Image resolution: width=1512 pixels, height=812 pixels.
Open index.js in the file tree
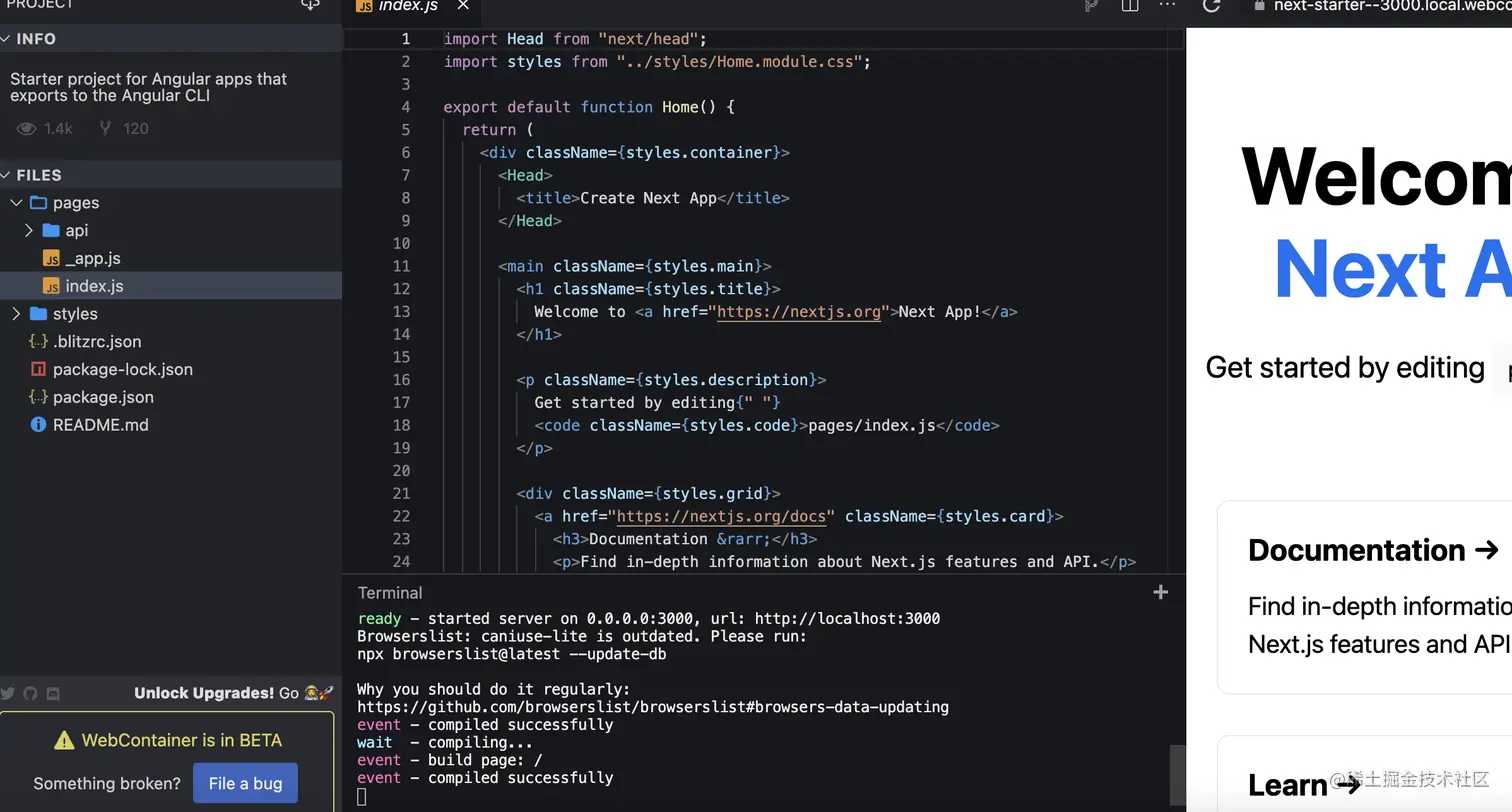(171, 286)
